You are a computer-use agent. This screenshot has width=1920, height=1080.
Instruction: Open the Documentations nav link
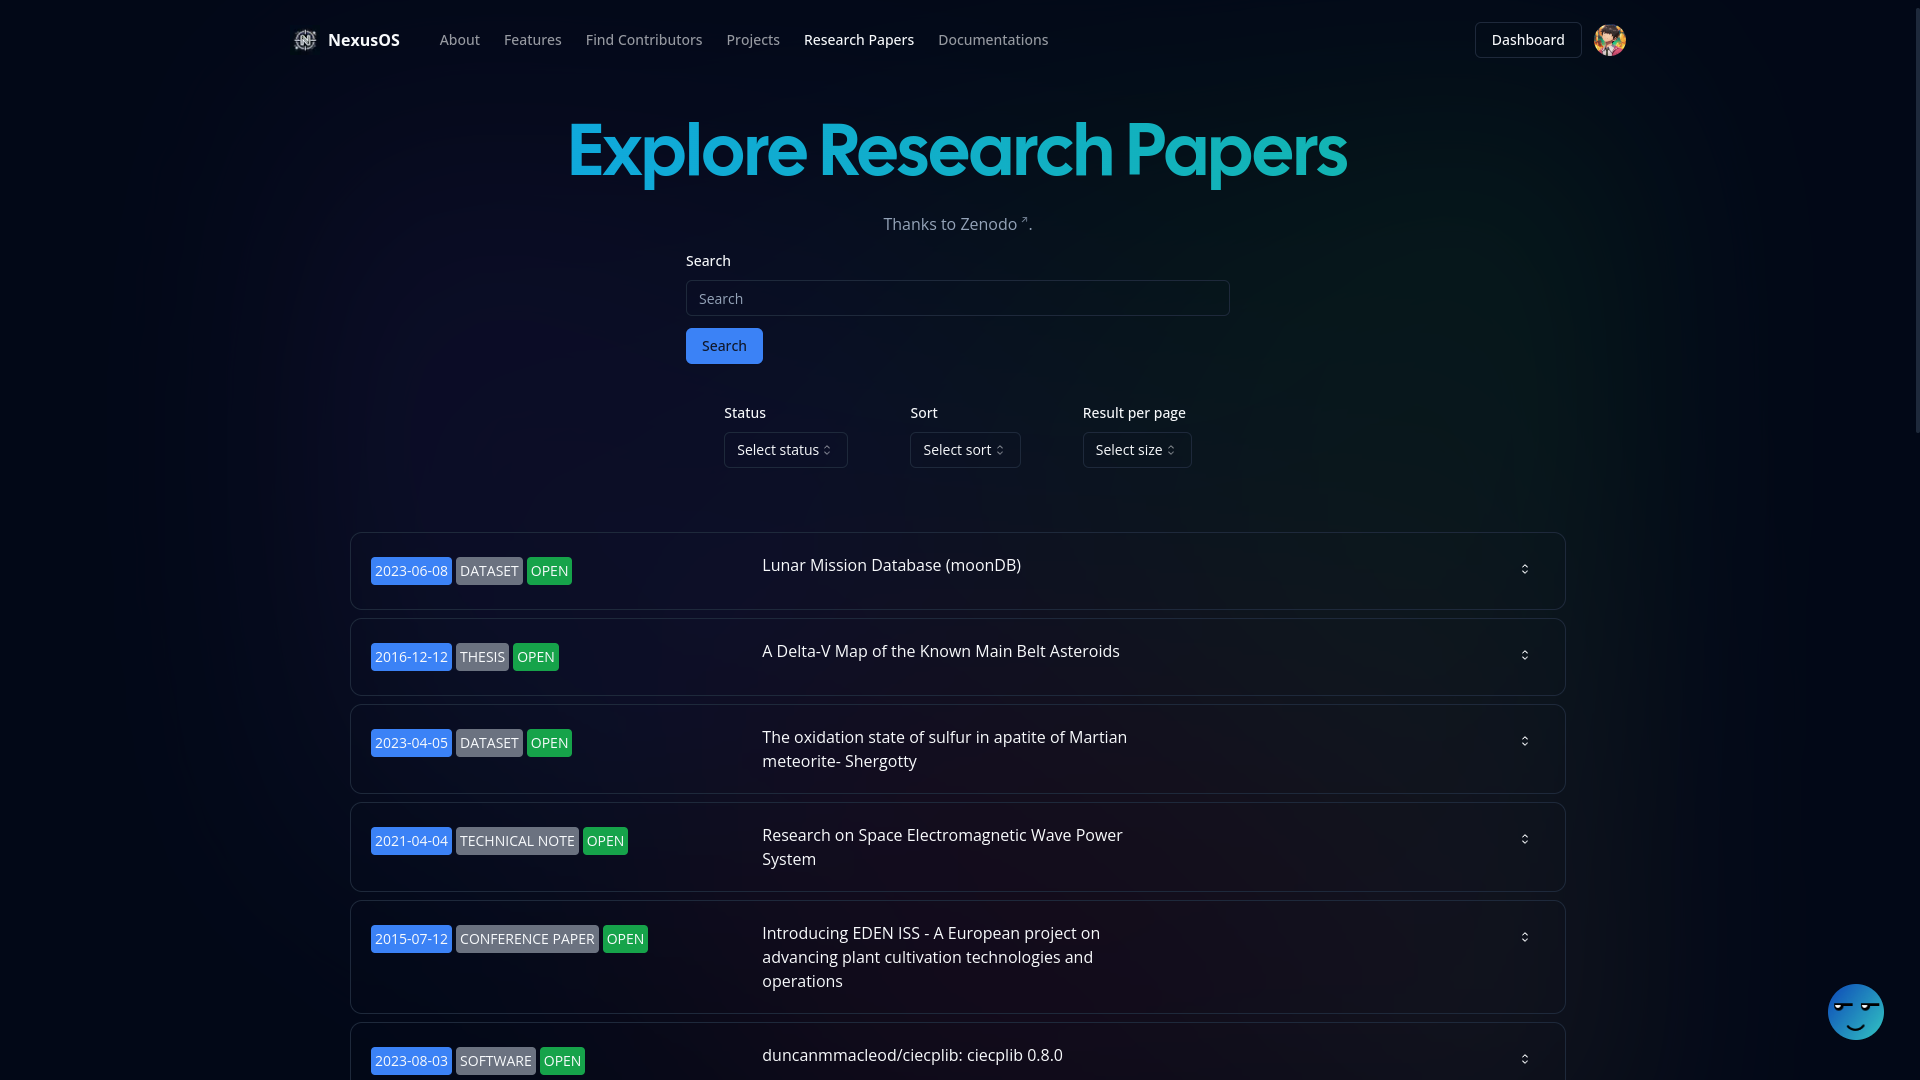[x=992, y=40]
